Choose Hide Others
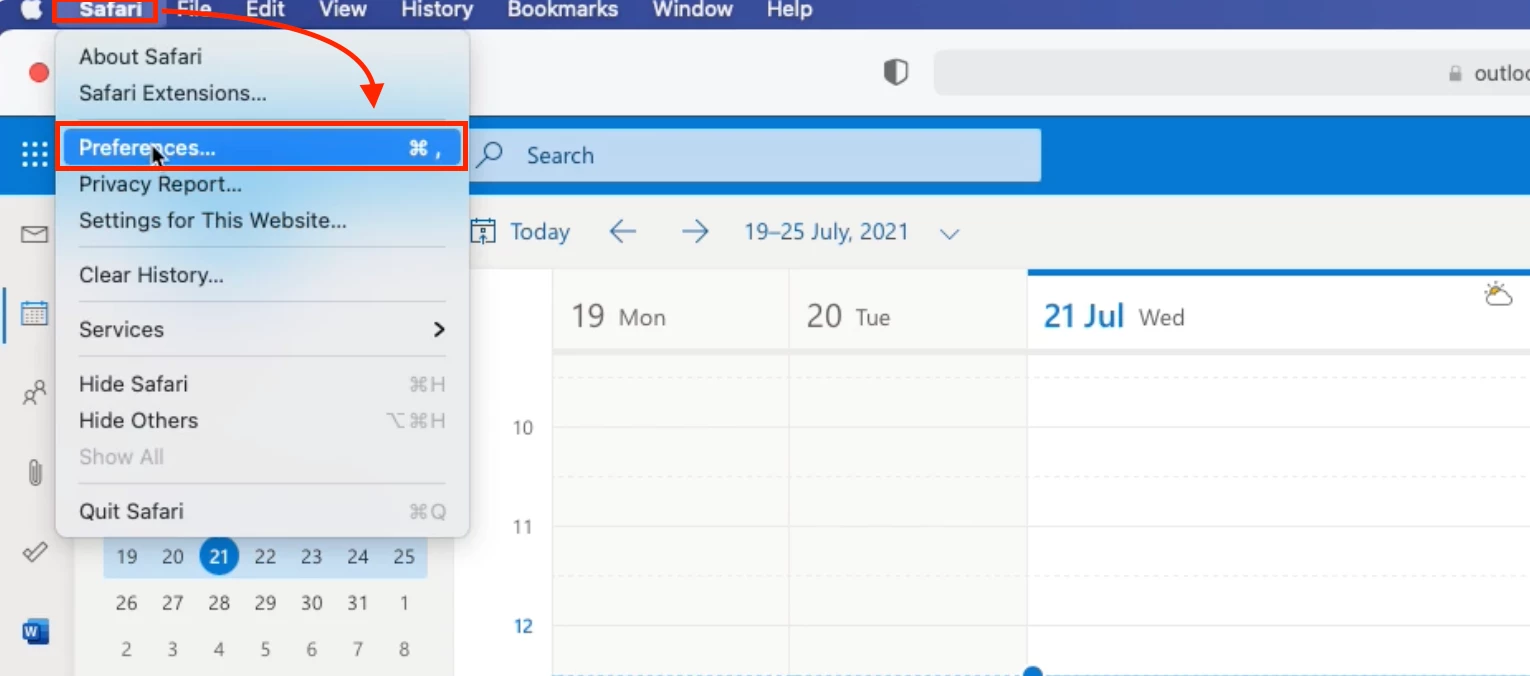 pos(262,420)
